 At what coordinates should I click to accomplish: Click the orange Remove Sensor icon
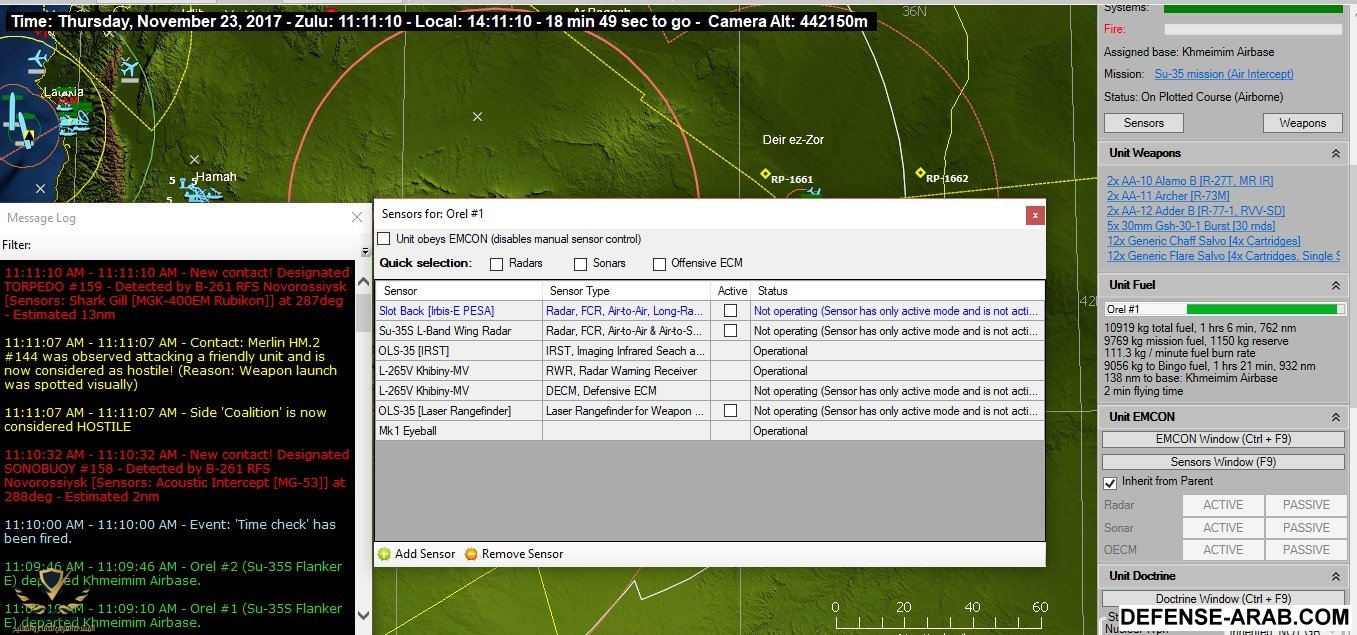pyautogui.click(x=471, y=554)
